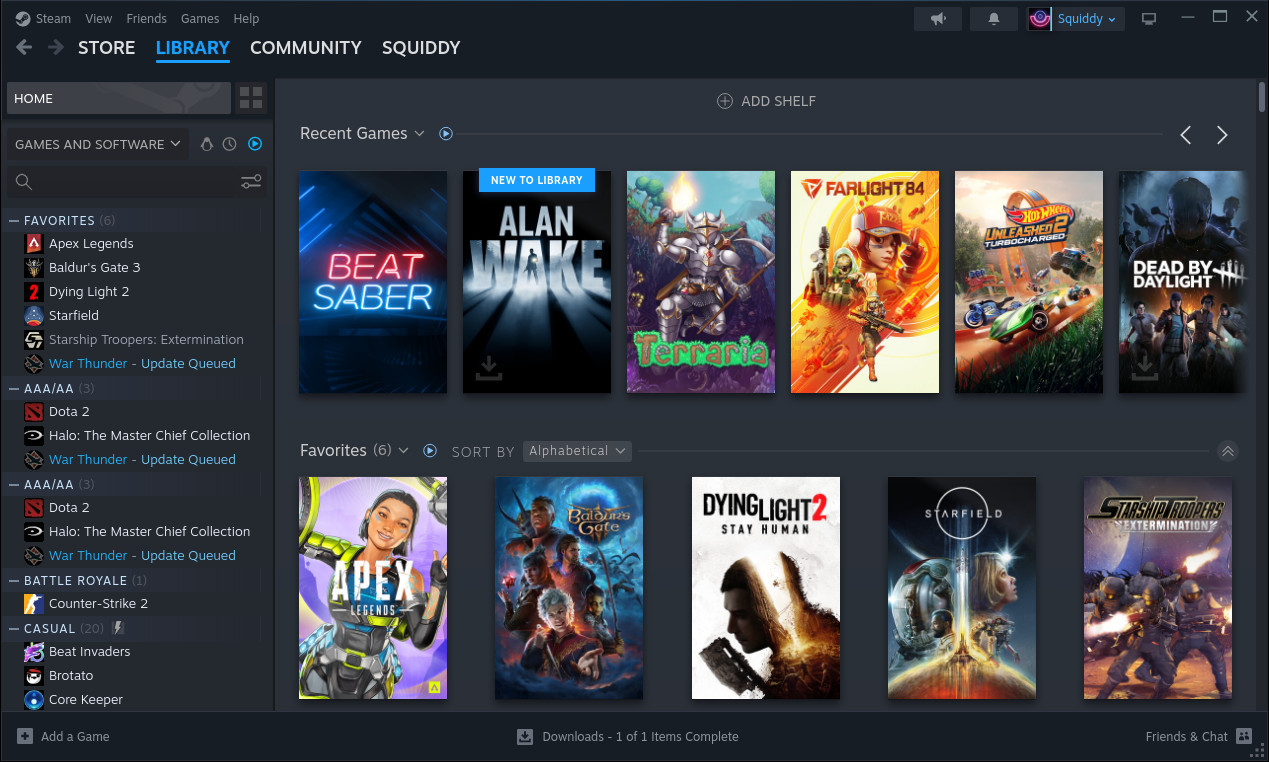
Task: Open Big Picture mode monitor icon
Action: click(x=1149, y=19)
